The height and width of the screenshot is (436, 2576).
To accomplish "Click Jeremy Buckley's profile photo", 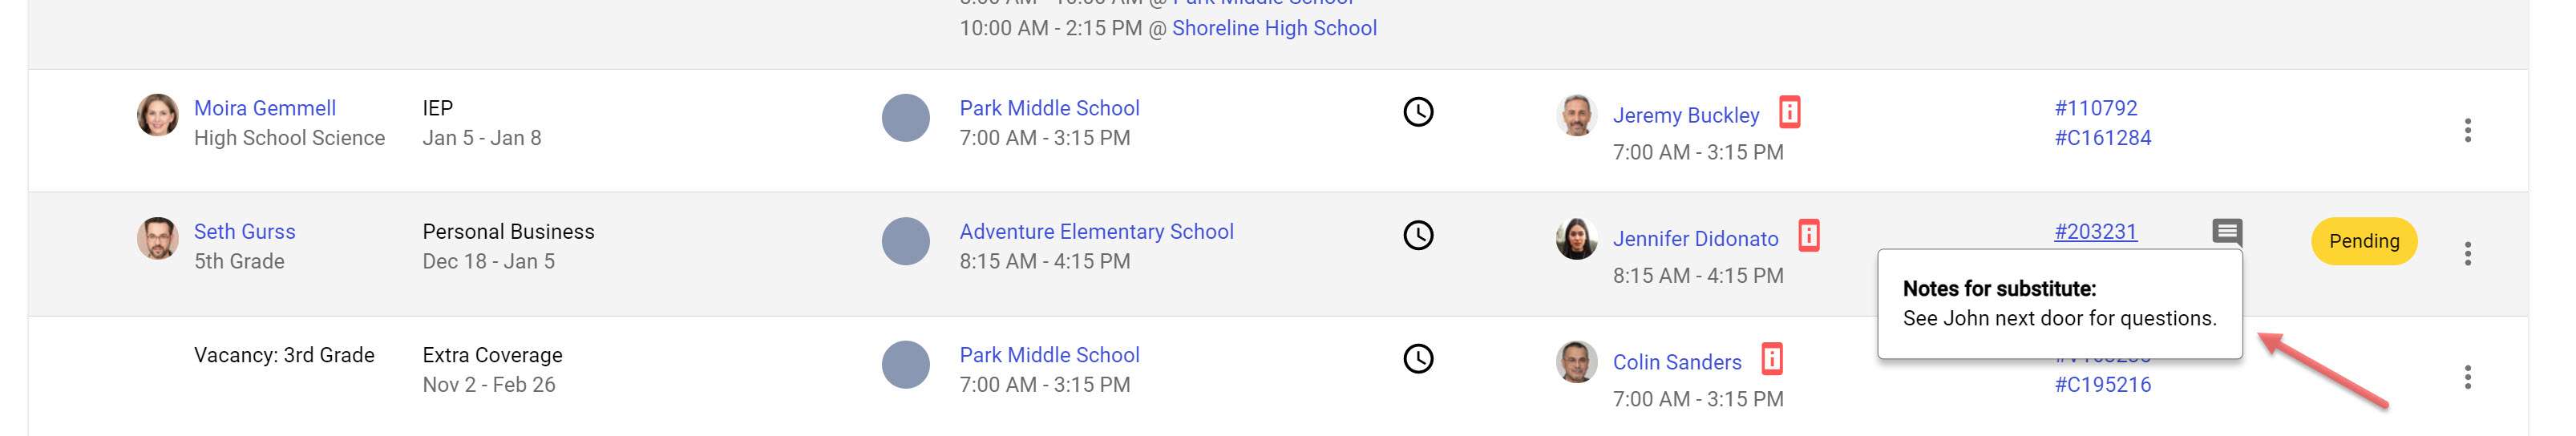I will 1577,115.
